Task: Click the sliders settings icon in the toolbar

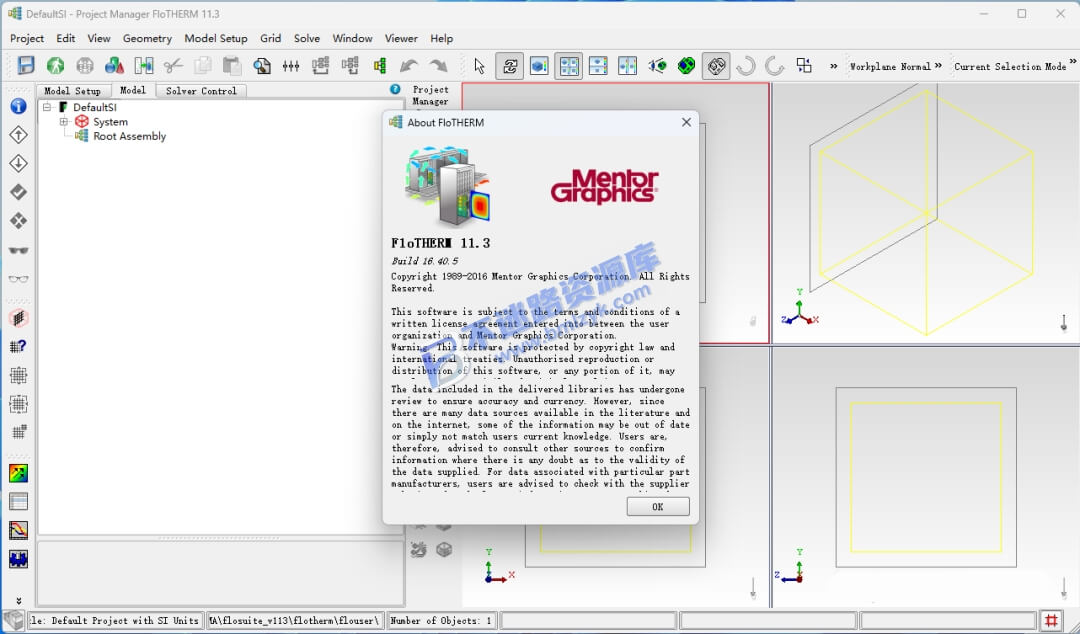Action: [291, 65]
